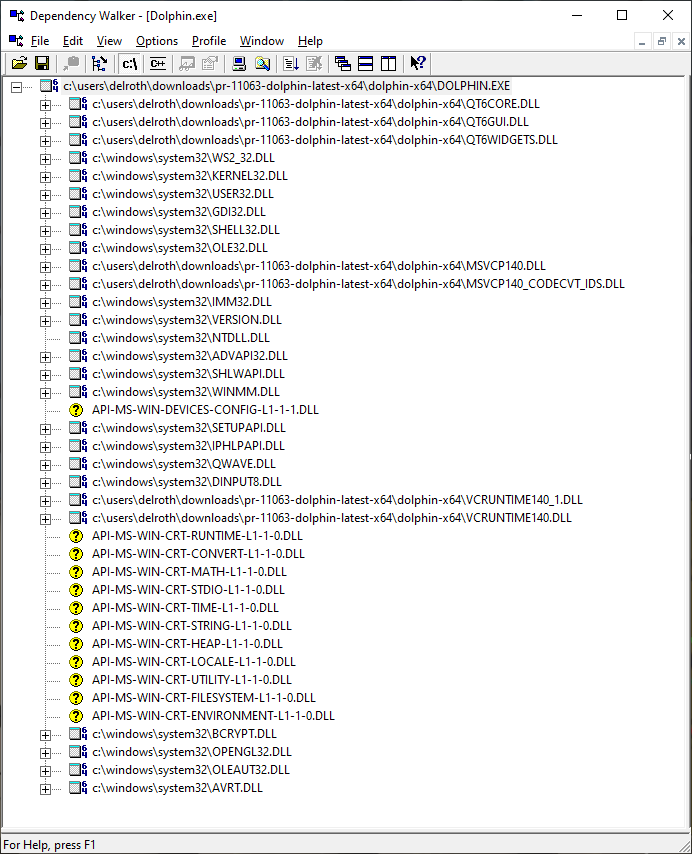Viewport: 692px width, 854px height.
Task: Open the Options menu
Action: (157, 41)
